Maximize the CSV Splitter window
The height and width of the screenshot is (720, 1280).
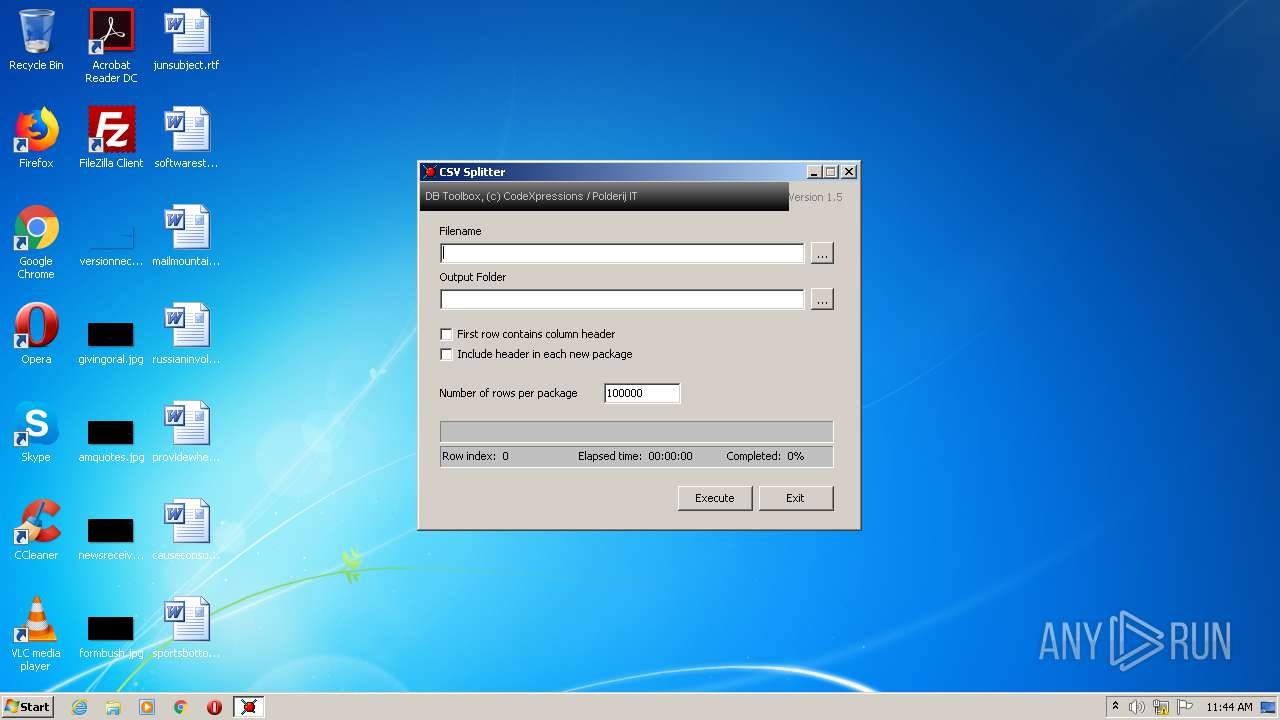tap(830, 172)
